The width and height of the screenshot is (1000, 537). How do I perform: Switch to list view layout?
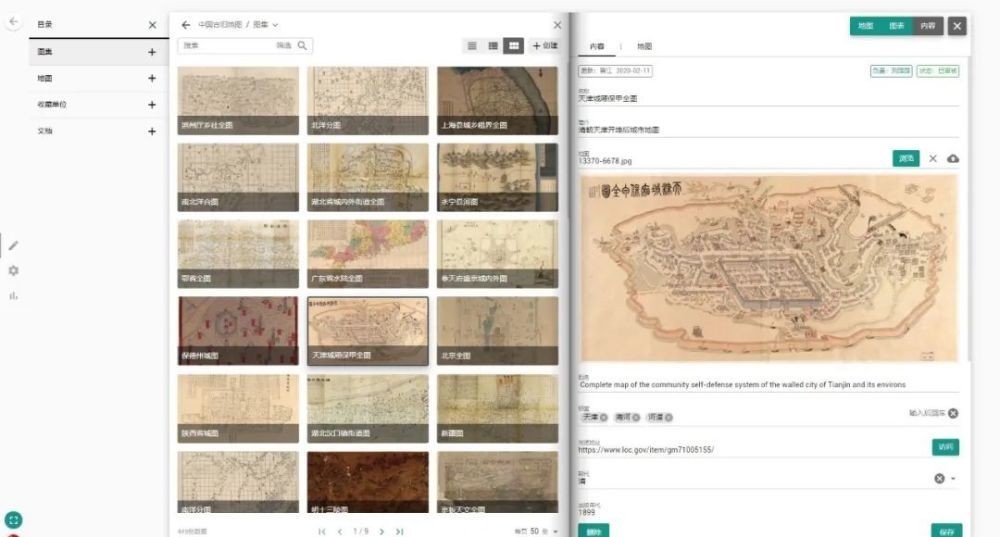tap(472, 46)
